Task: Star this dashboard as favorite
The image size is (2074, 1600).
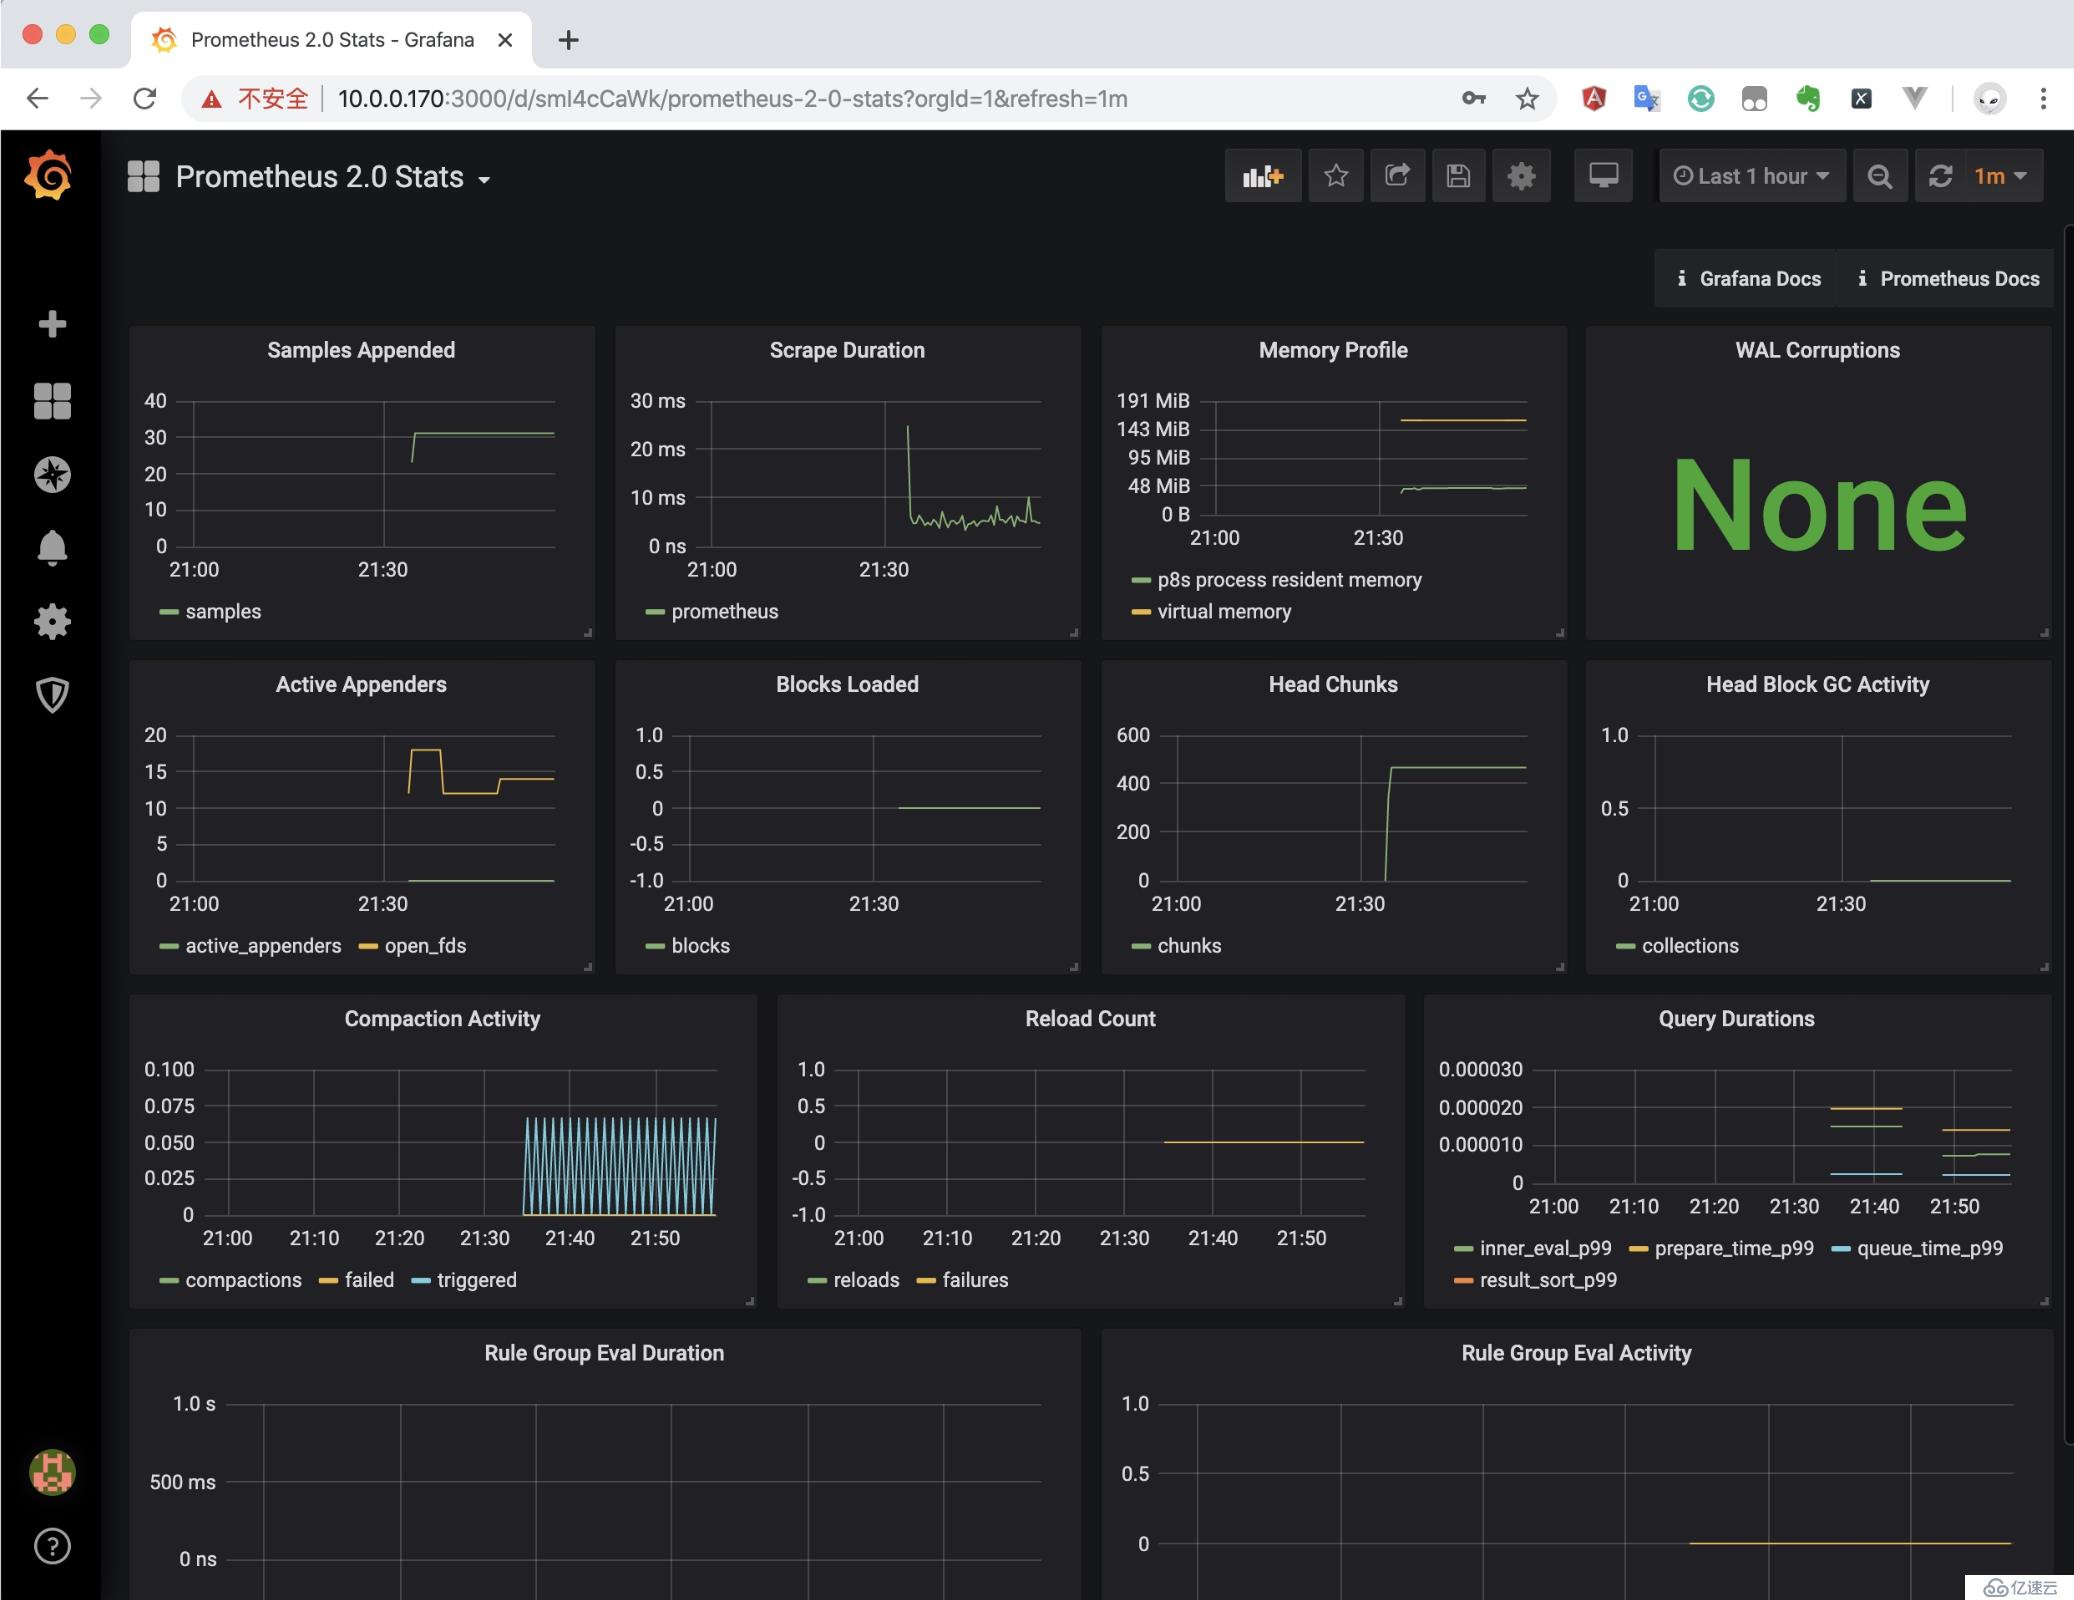Action: [x=1336, y=176]
